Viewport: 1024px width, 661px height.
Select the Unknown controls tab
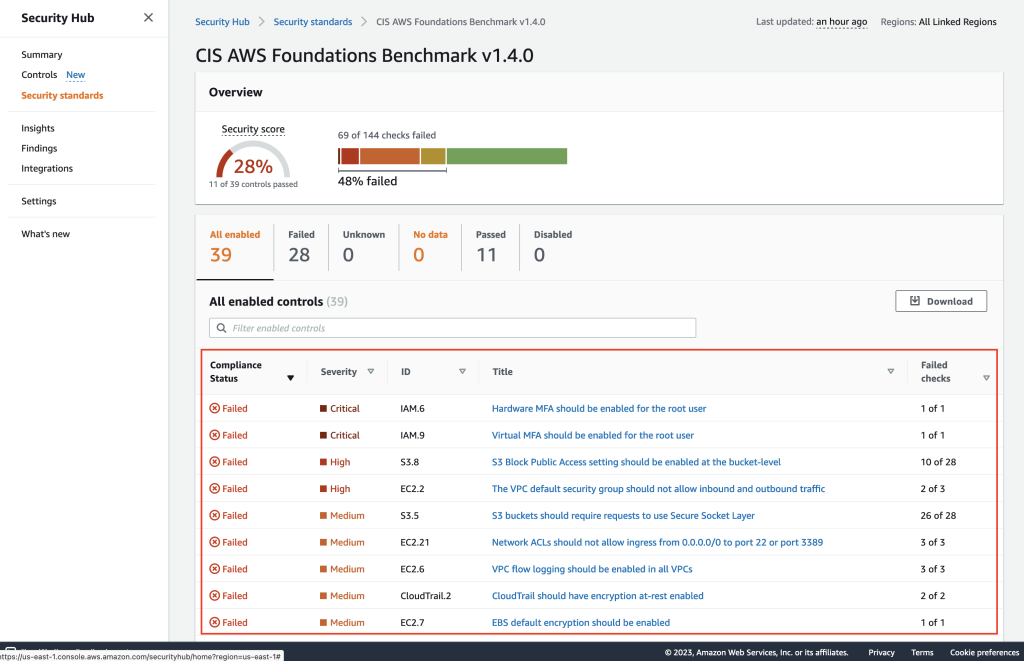pyautogui.click(x=364, y=246)
